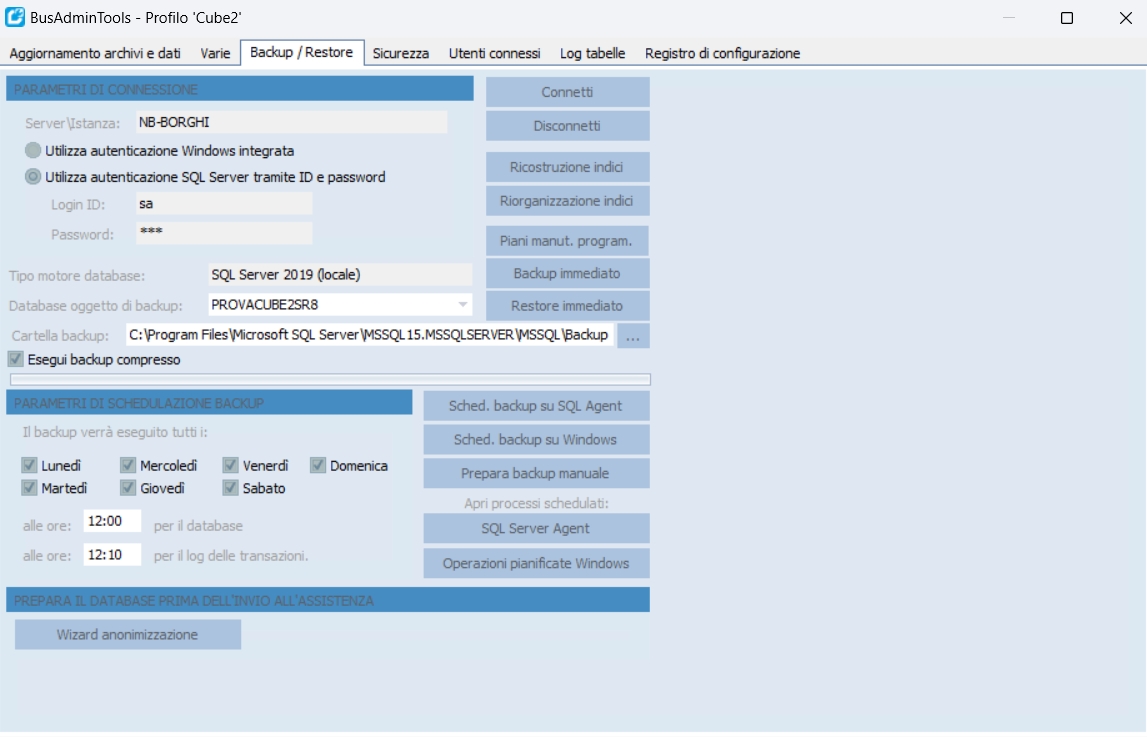Screen dimensions: 1147x737
Task: Click the PARAMETRI DI CONNESSIONE header
Action: [240, 89]
